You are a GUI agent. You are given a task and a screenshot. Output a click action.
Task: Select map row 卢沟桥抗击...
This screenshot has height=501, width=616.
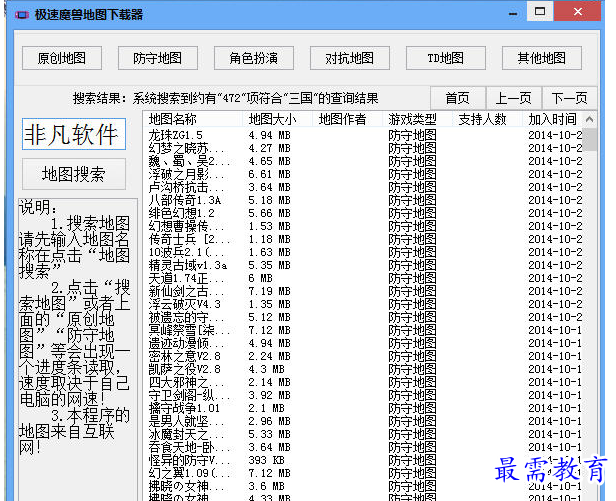pyautogui.click(x=365, y=187)
